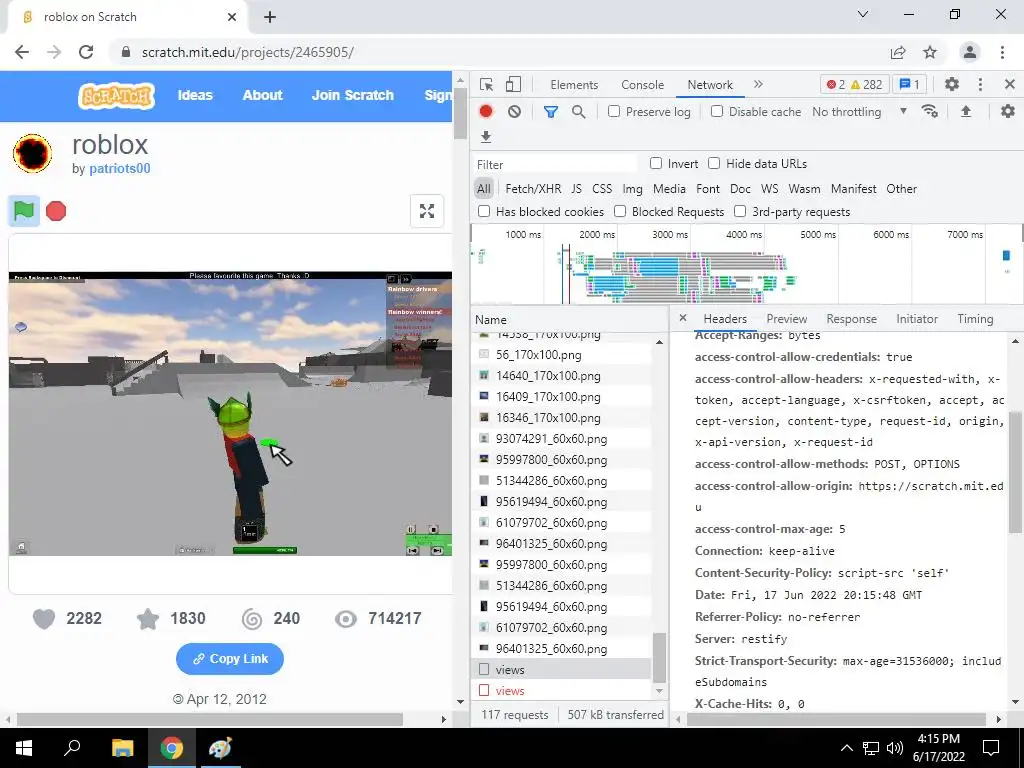
Task: Check 3rd-party requests option
Action: pyautogui.click(x=740, y=212)
